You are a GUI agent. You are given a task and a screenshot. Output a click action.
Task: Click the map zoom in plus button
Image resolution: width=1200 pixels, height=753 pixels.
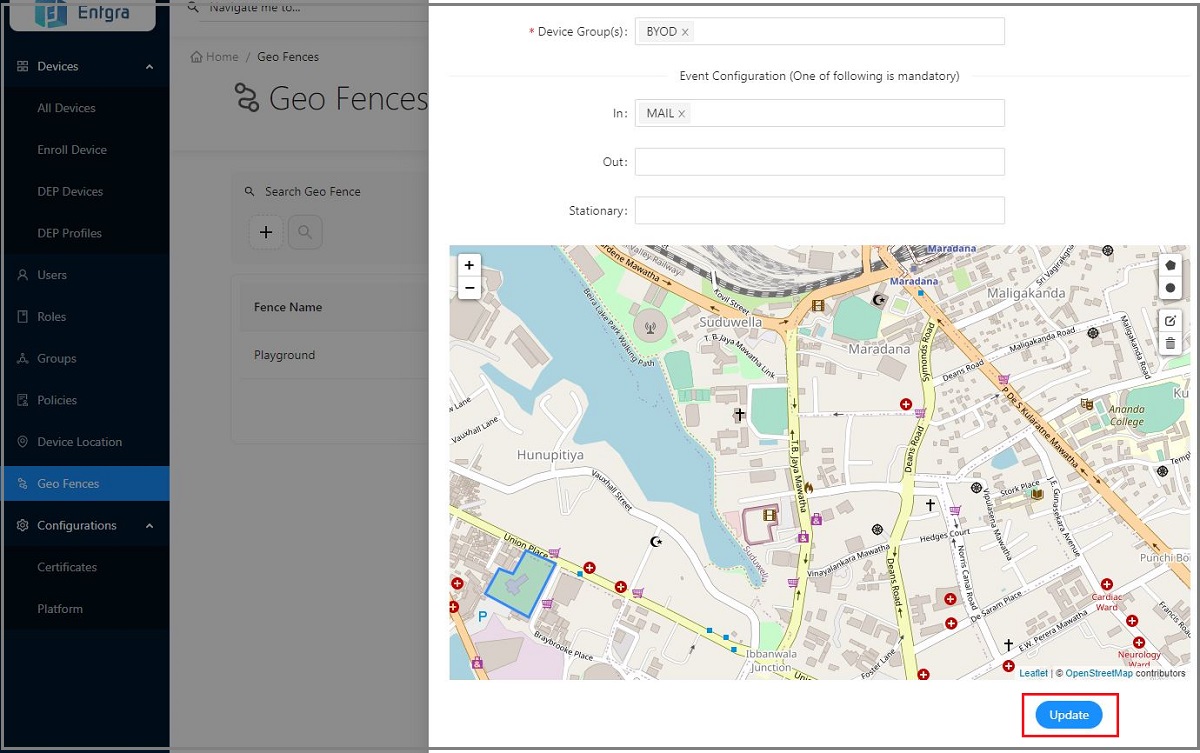tap(469, 265)
